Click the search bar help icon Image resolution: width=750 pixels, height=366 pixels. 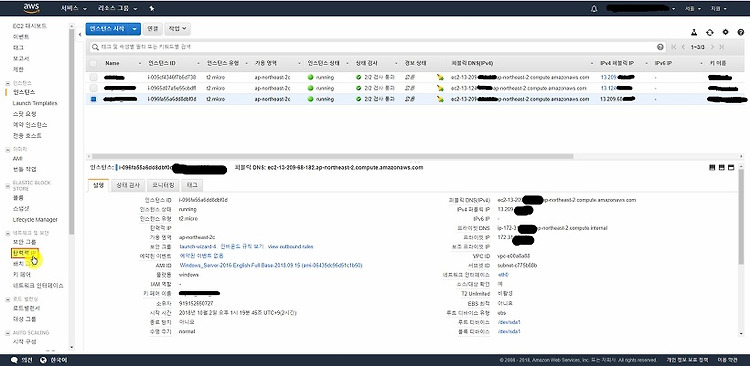660,47
